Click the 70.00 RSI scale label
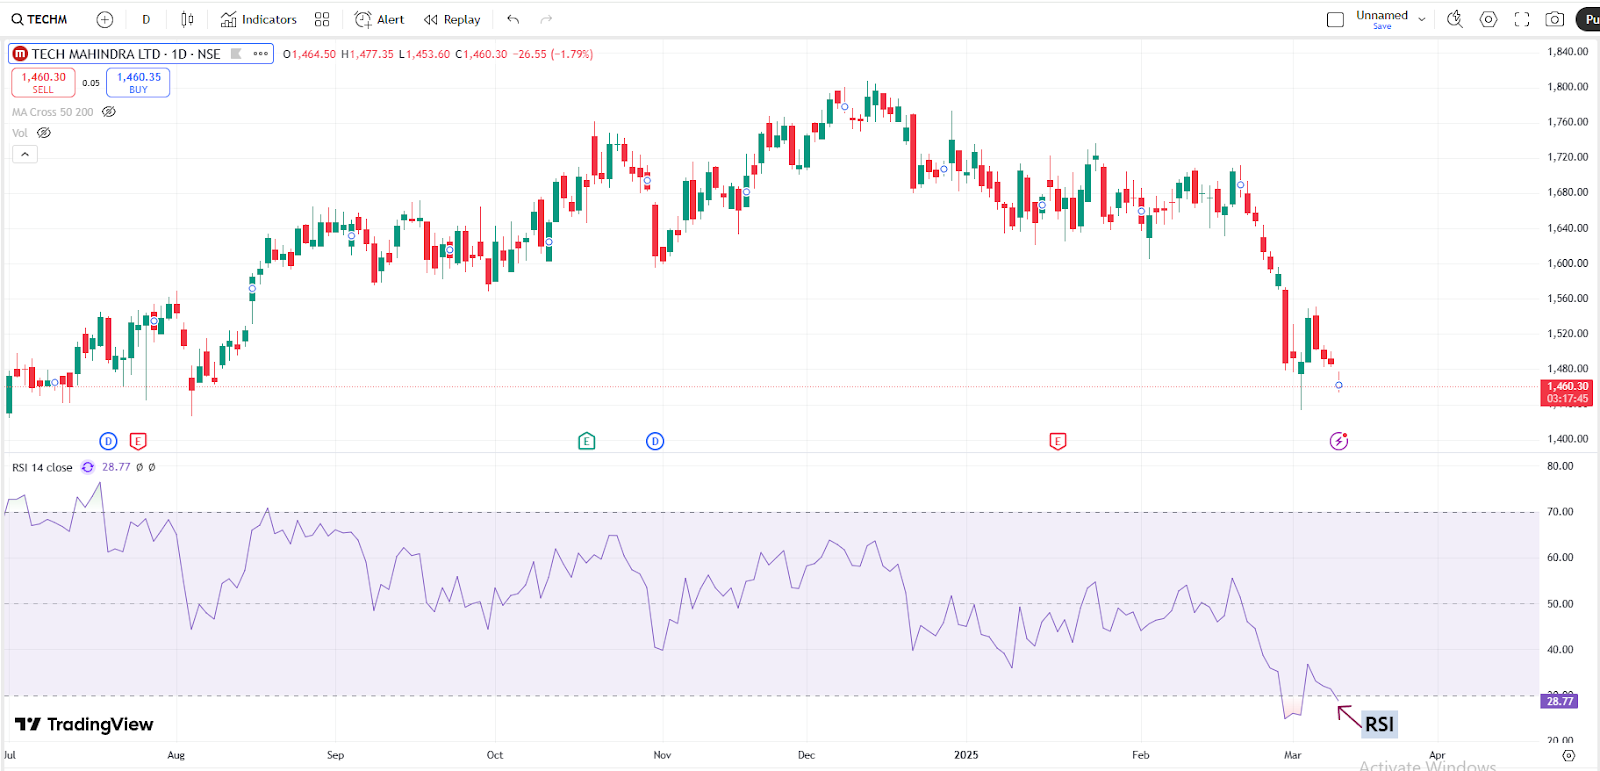Screen dimensions: 1600x771 click(1561, 511)
